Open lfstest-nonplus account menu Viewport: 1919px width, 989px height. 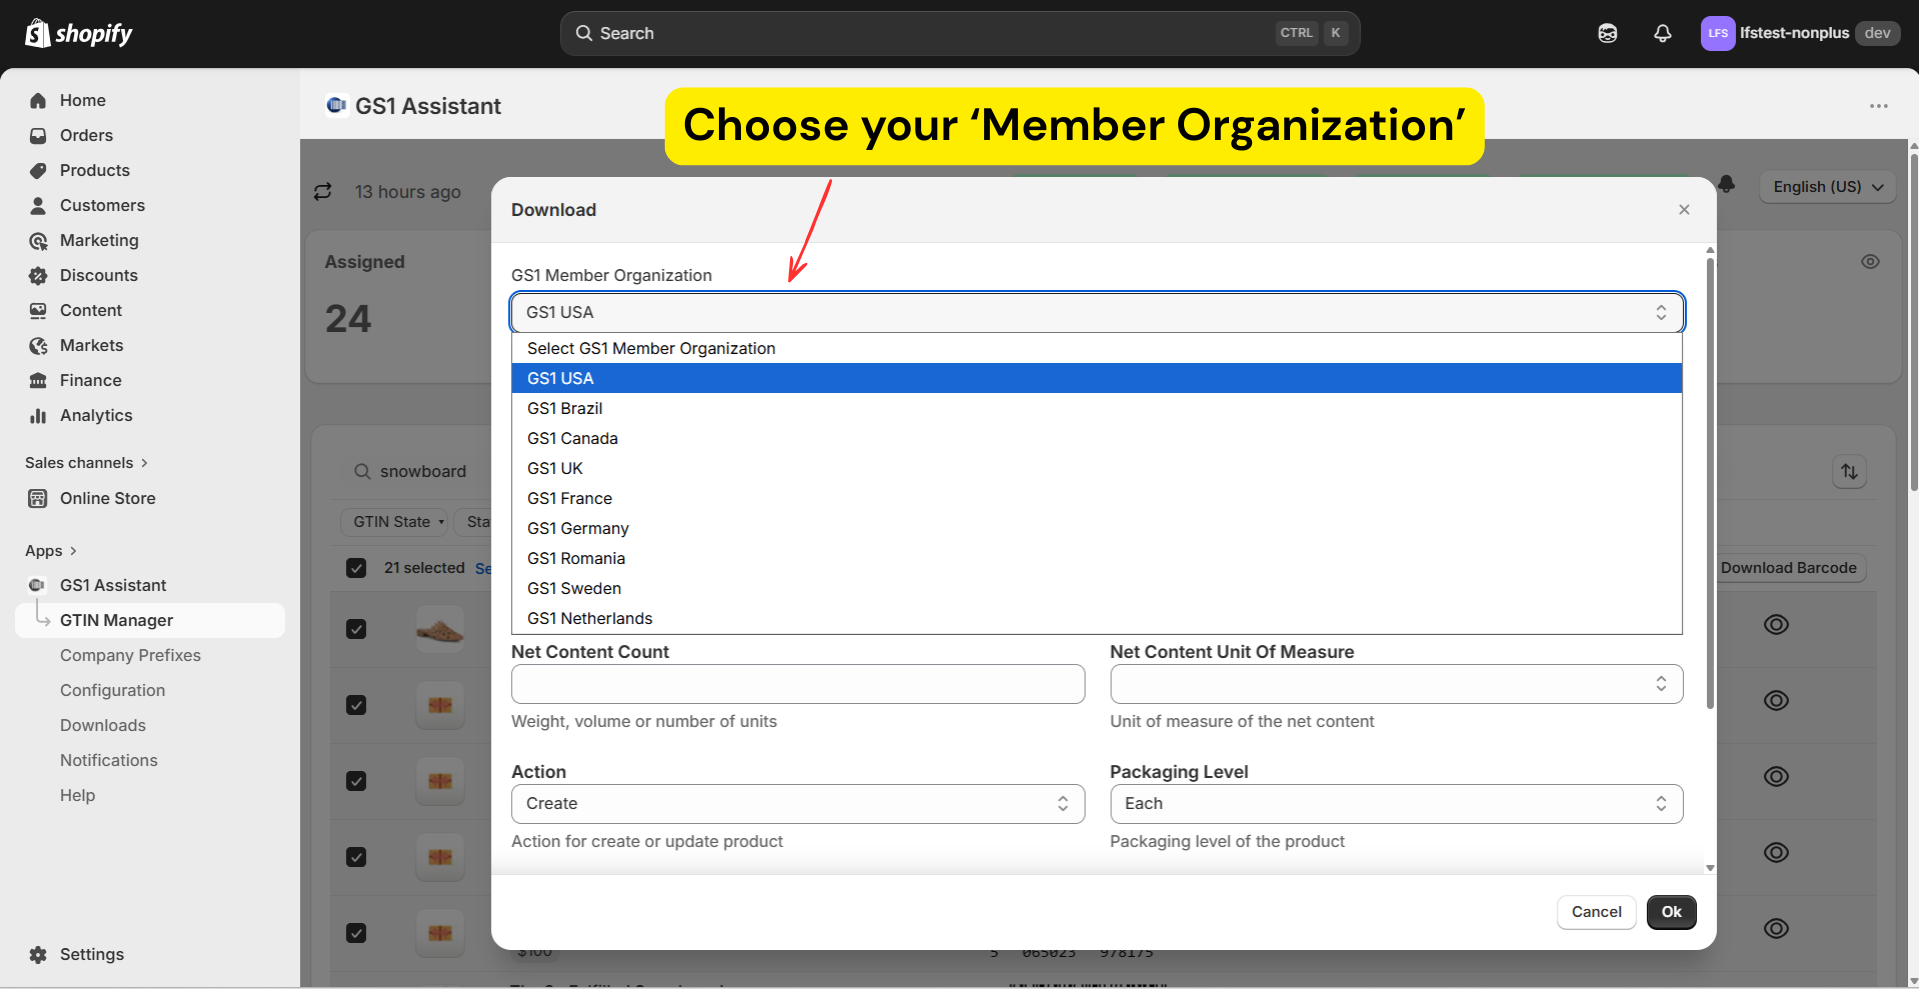click(x=1799, y=33)
